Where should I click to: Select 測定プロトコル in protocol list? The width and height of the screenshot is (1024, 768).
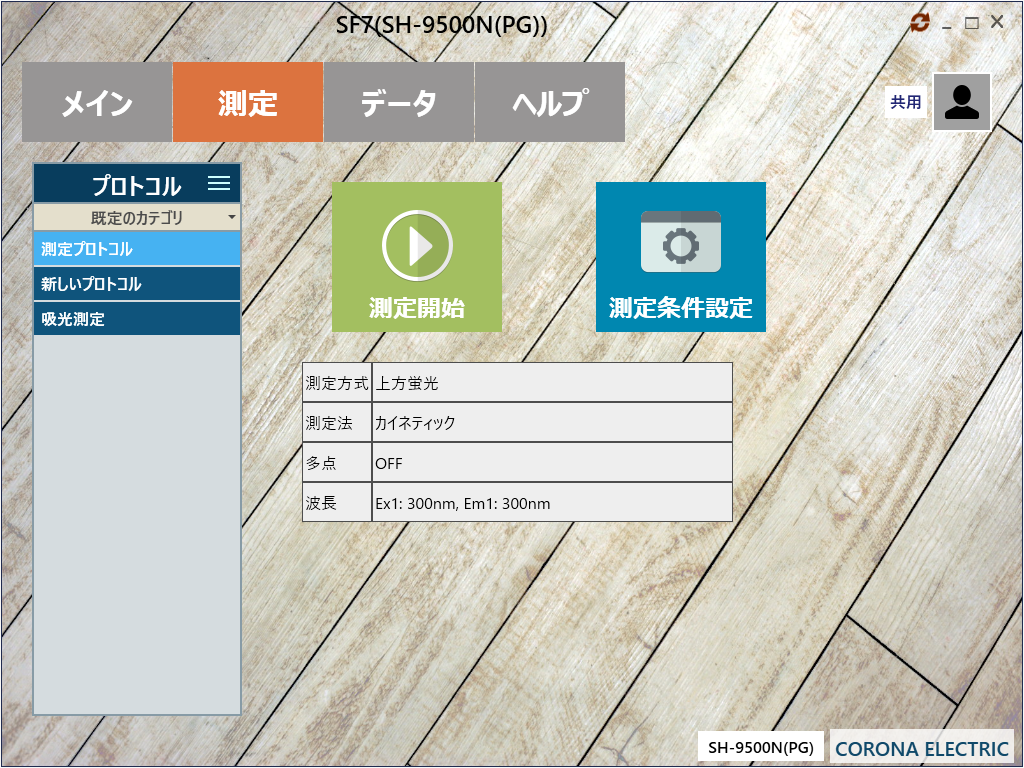tap(137, 249)
